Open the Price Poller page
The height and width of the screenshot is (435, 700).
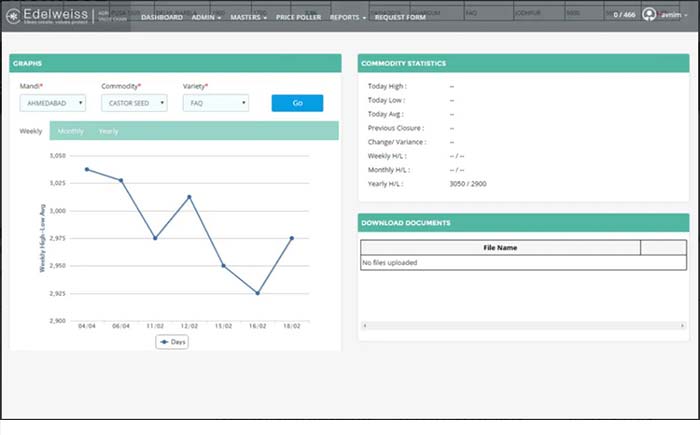click(x=300, y=17)
